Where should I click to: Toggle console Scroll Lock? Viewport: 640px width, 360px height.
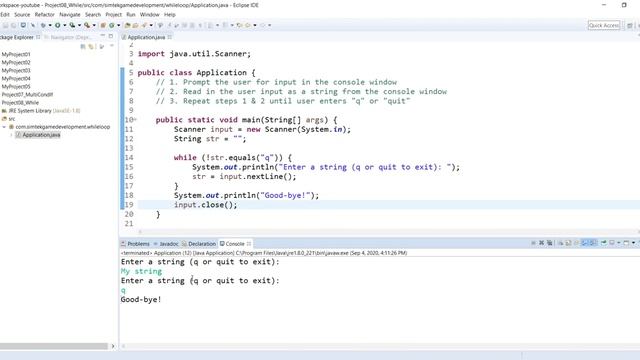pyautogui.click(x=568, y=243)
